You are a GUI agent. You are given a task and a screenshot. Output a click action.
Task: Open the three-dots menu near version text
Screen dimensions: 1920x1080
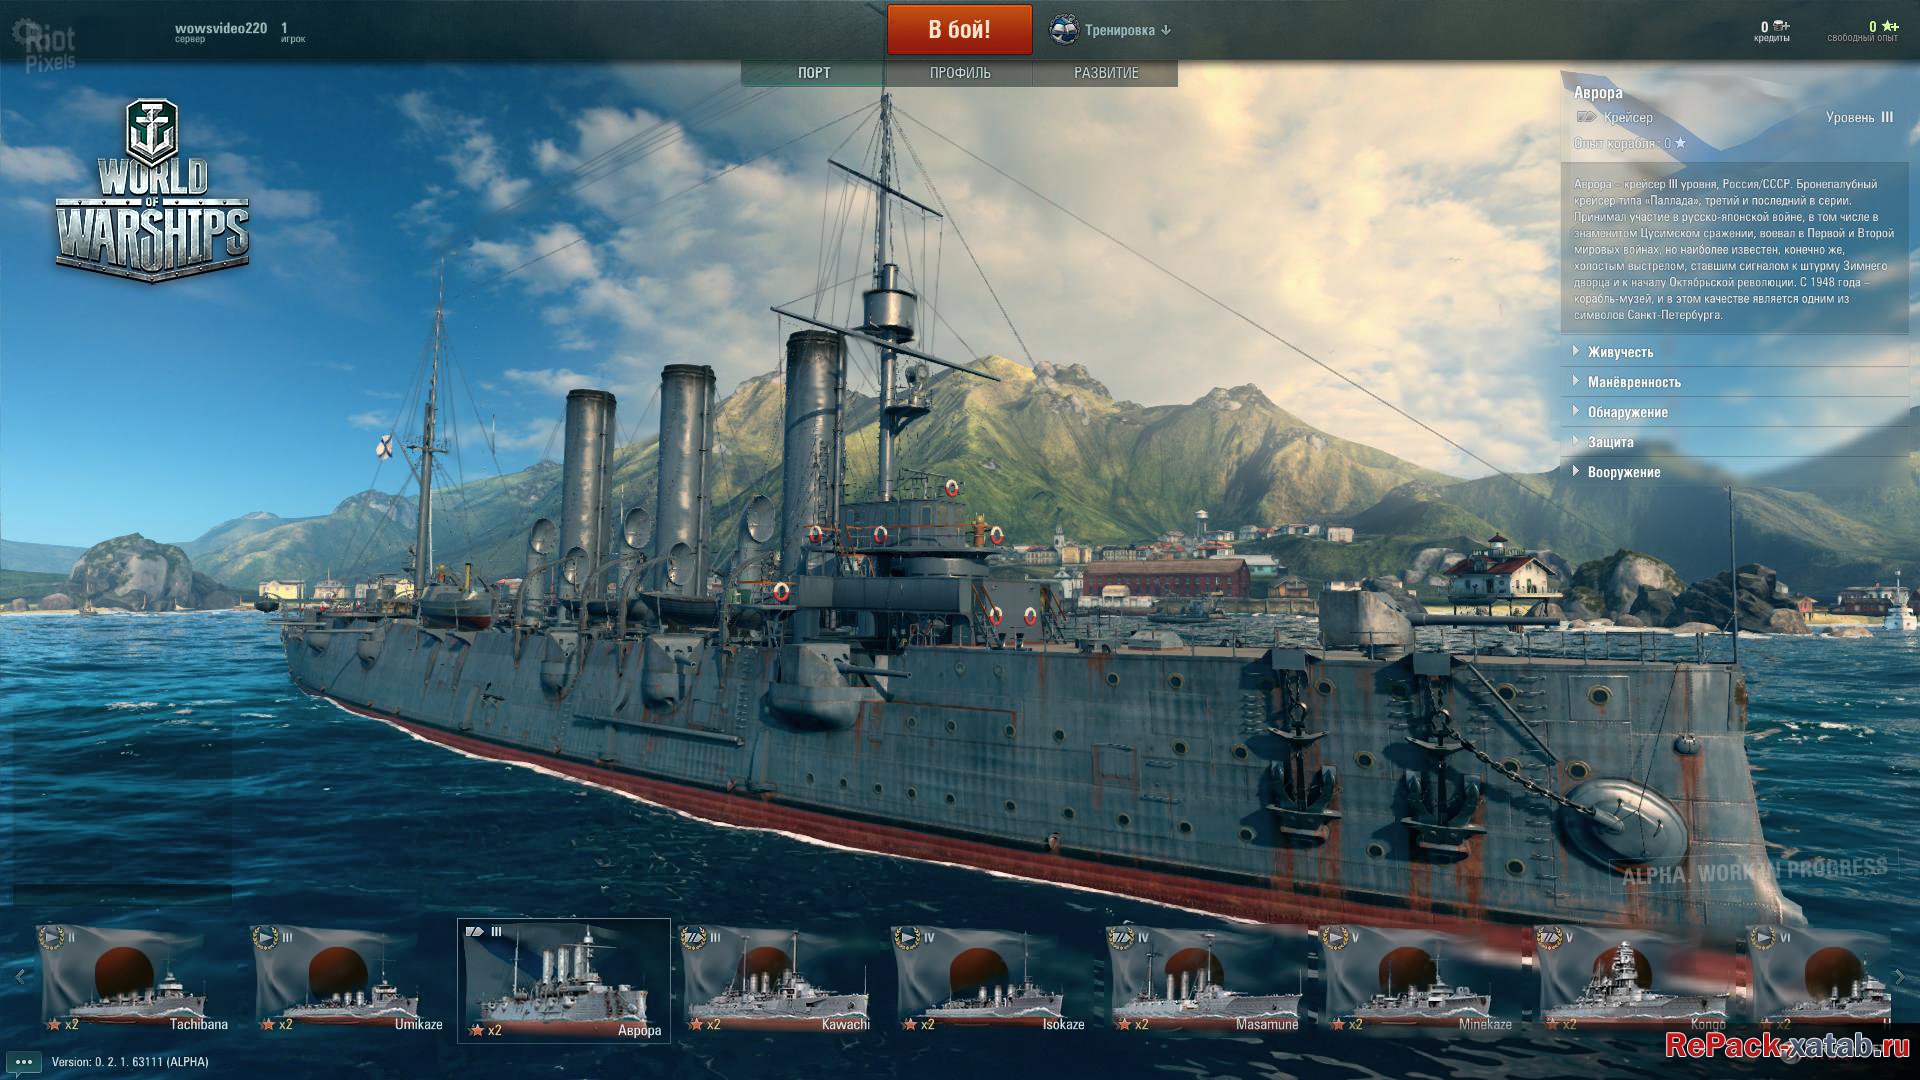click(24, 1062)
